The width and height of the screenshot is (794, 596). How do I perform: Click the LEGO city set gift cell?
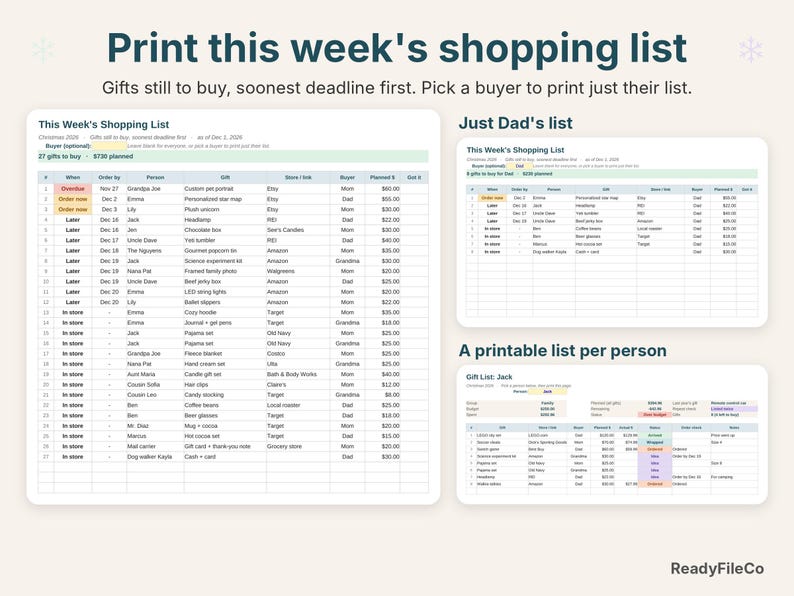pyautogui.click(x=502, y=435)
